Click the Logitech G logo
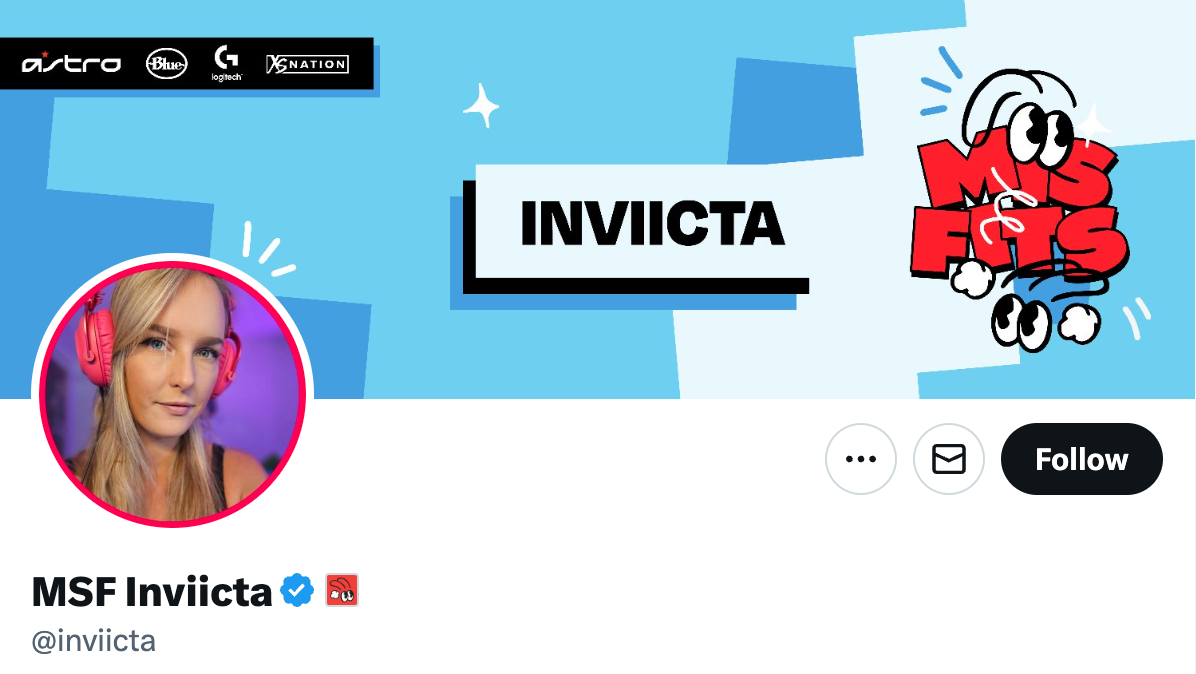 pyautogui.click(x=227, y=63)
